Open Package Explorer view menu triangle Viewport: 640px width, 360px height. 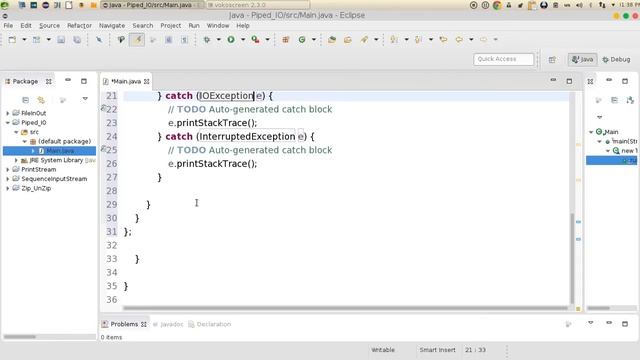coord(85,99)
